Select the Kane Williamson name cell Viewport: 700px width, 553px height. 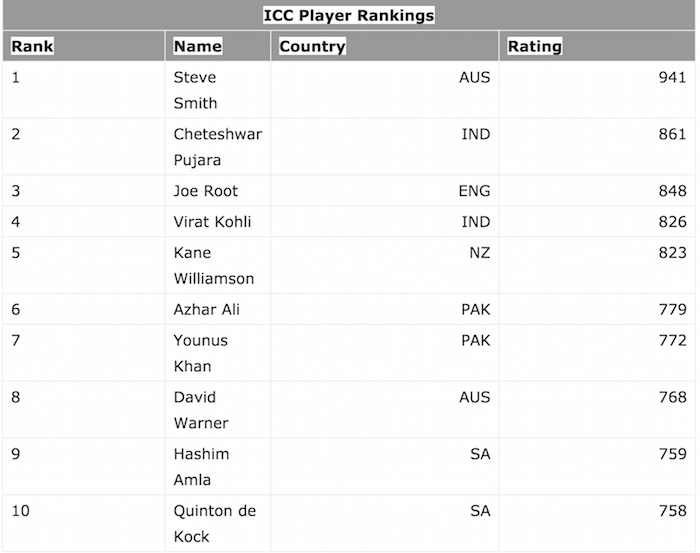pyautogui.click(x=214, y=266)
